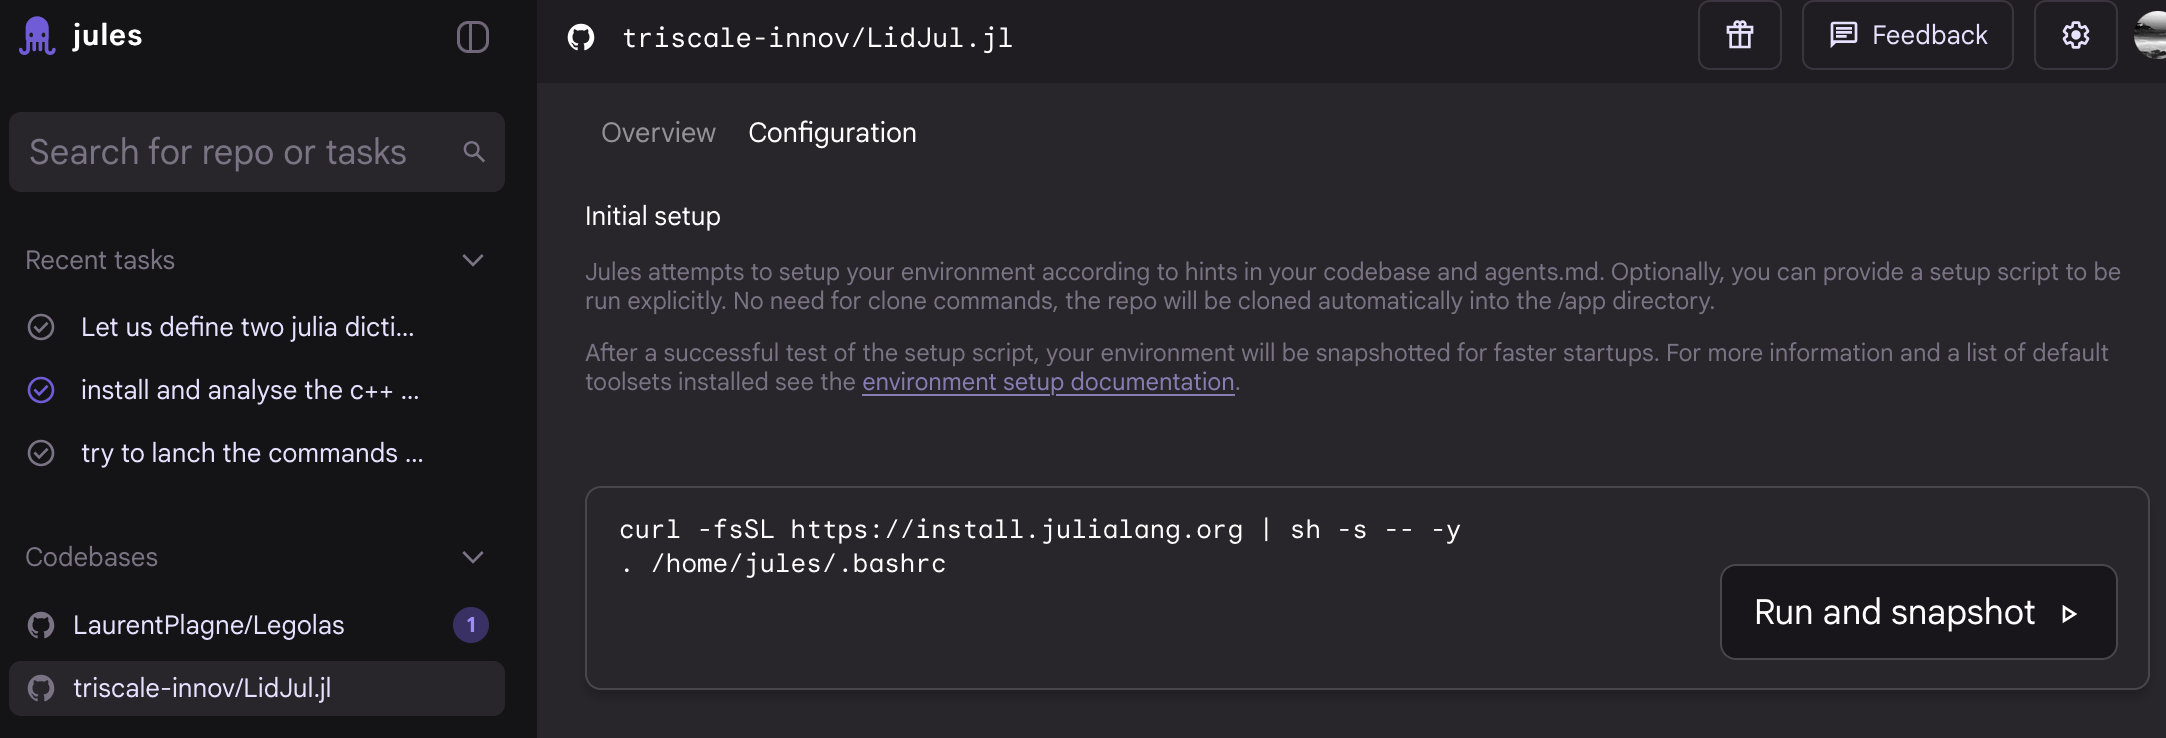Open the user profile avatar
The width and height of the screenshot is (2166, 738).
click(2150, 36)
